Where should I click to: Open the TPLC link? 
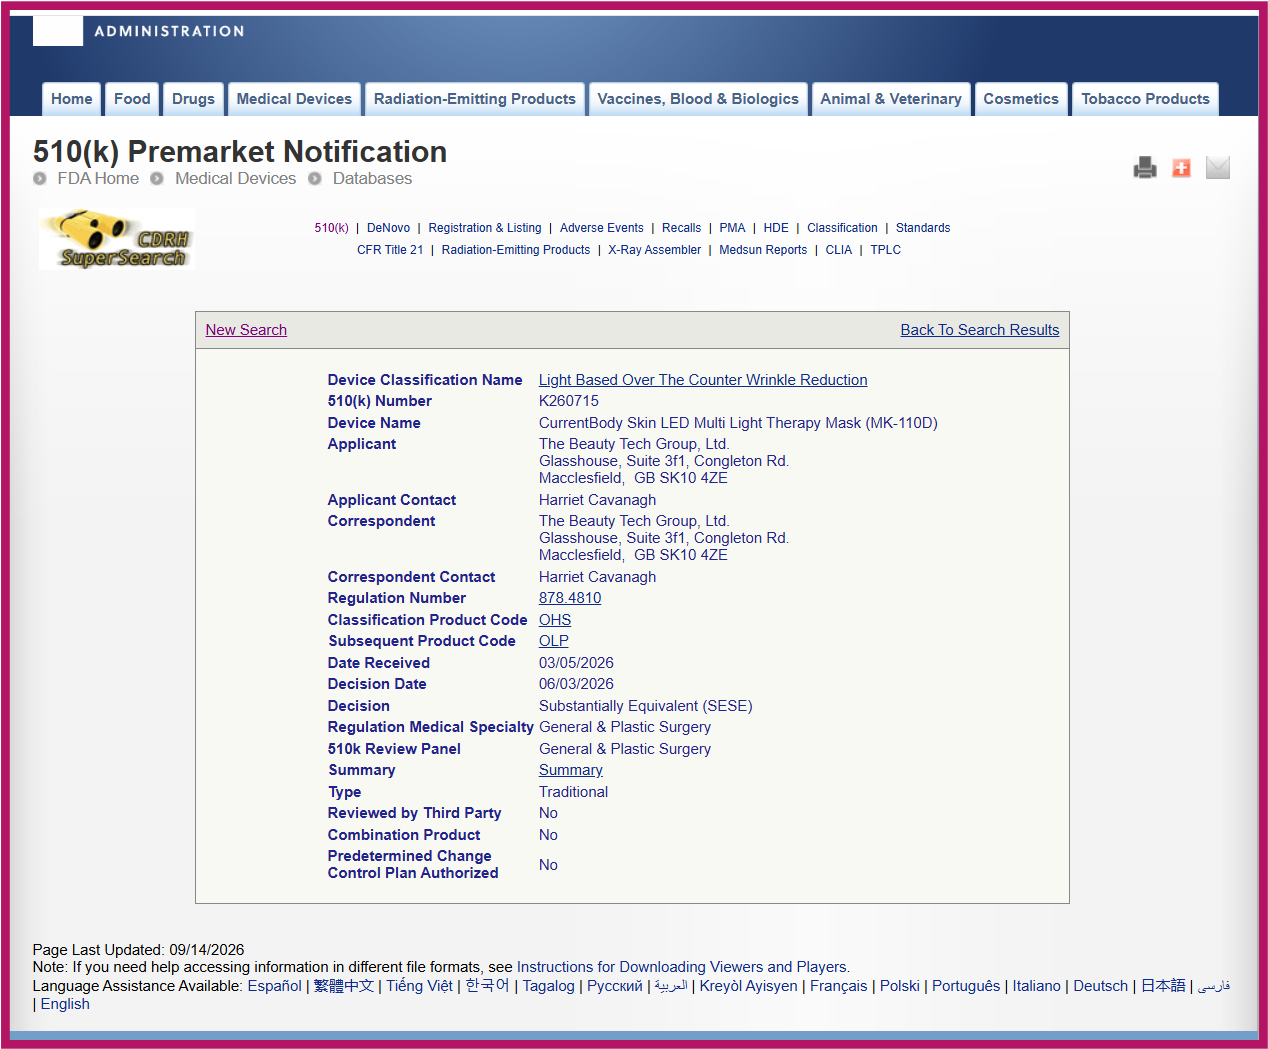click(x=886, y=250)
